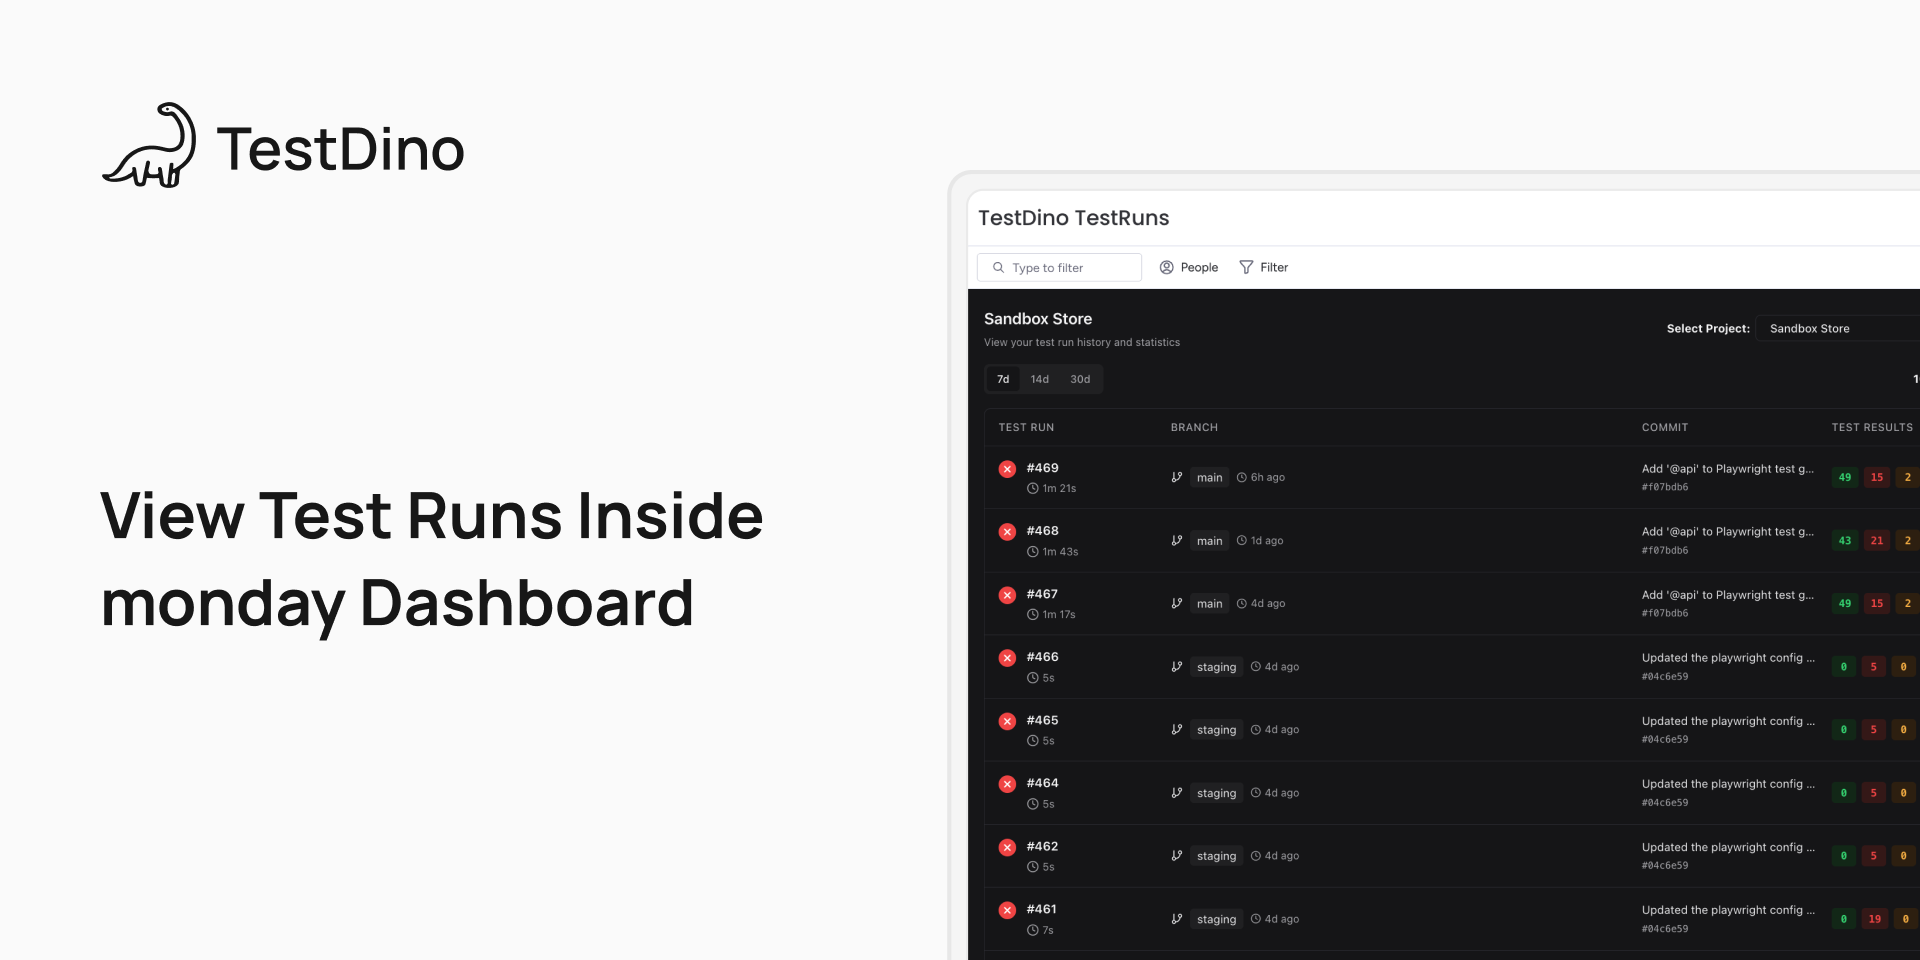Switch to the 7d time range

pos(1003,380)
